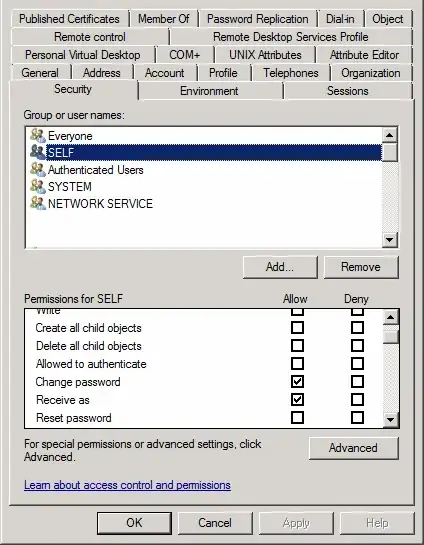The width and height of the screenshot is (424, 545).
Task: Uncheck Allow for Change password
Action: (297, 382)
